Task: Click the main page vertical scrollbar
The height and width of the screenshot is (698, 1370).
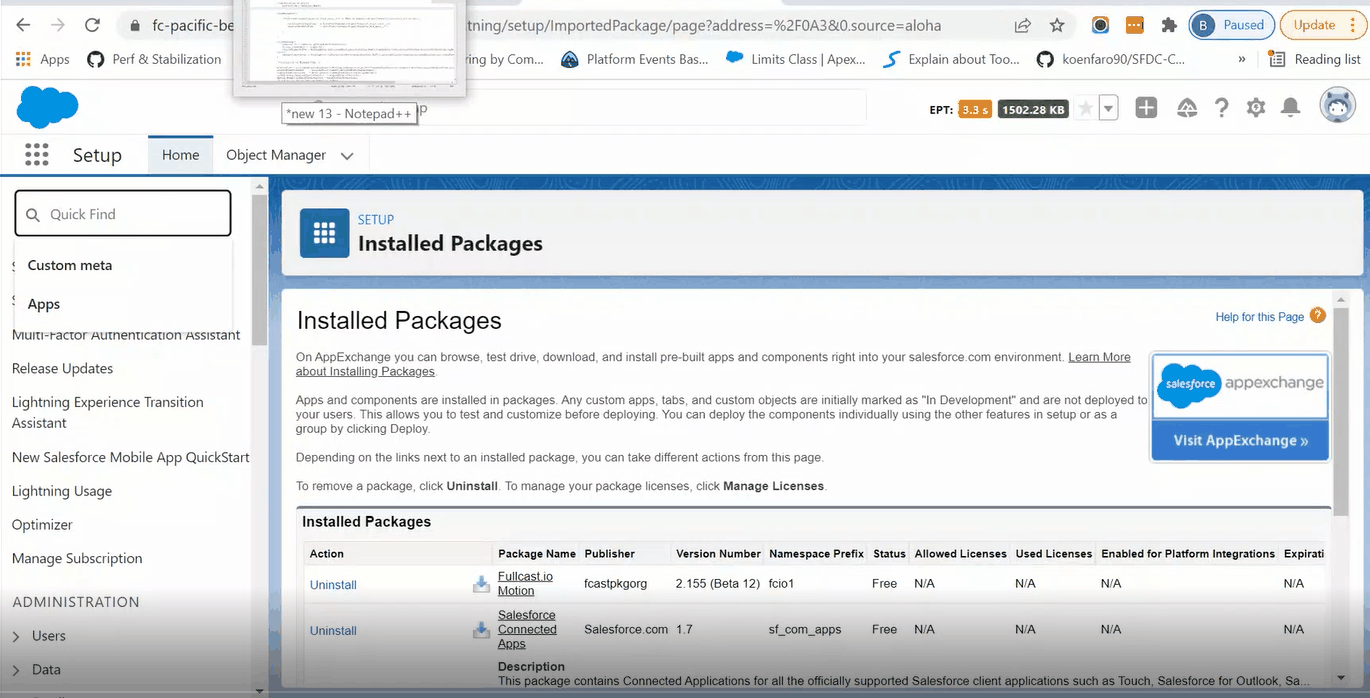Action: click(x=1342, y=410)
